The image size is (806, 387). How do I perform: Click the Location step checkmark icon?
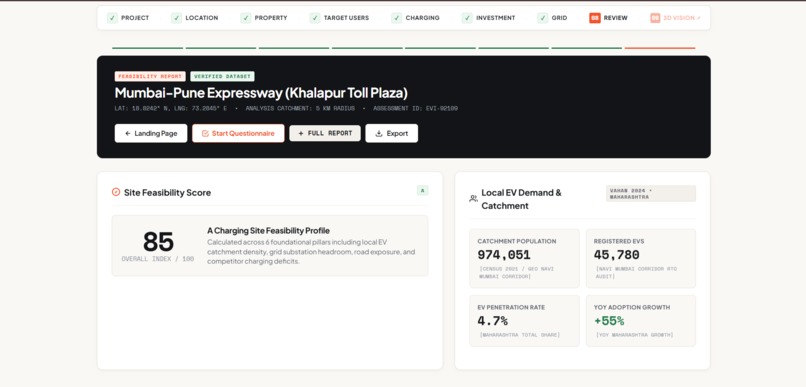coord(176,18)
